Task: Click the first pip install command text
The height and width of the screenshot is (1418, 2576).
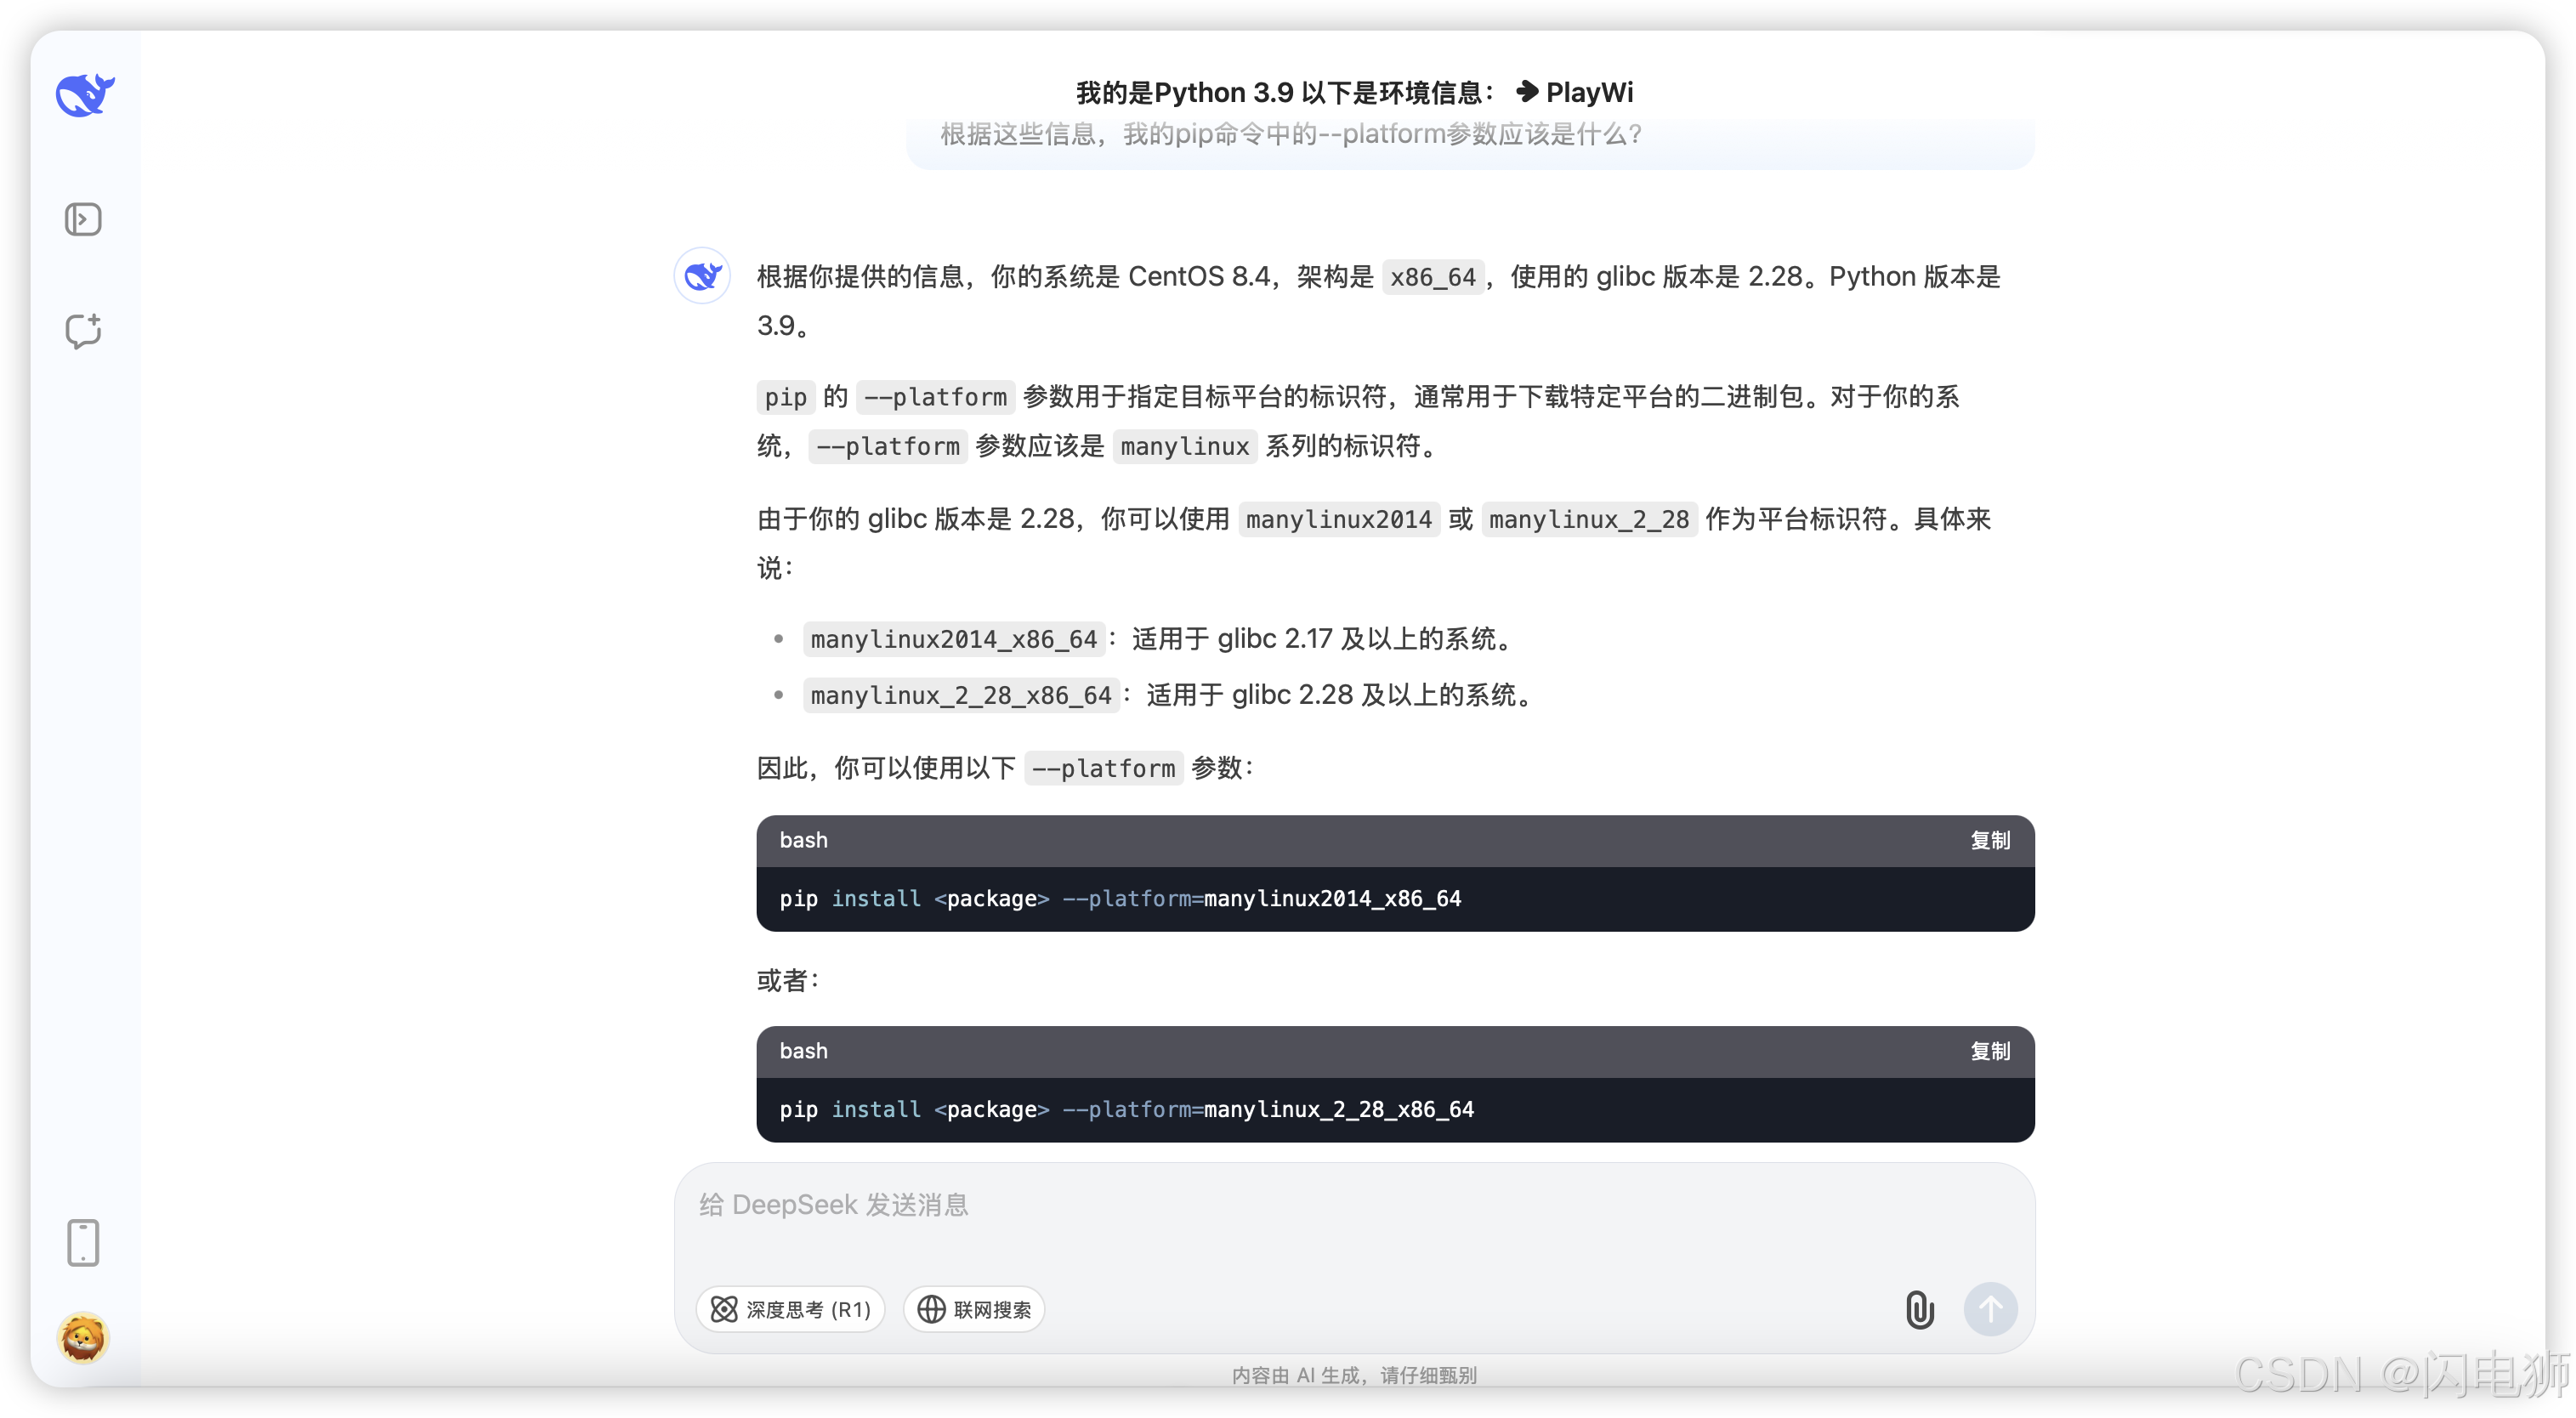Action: point(1120,898)
